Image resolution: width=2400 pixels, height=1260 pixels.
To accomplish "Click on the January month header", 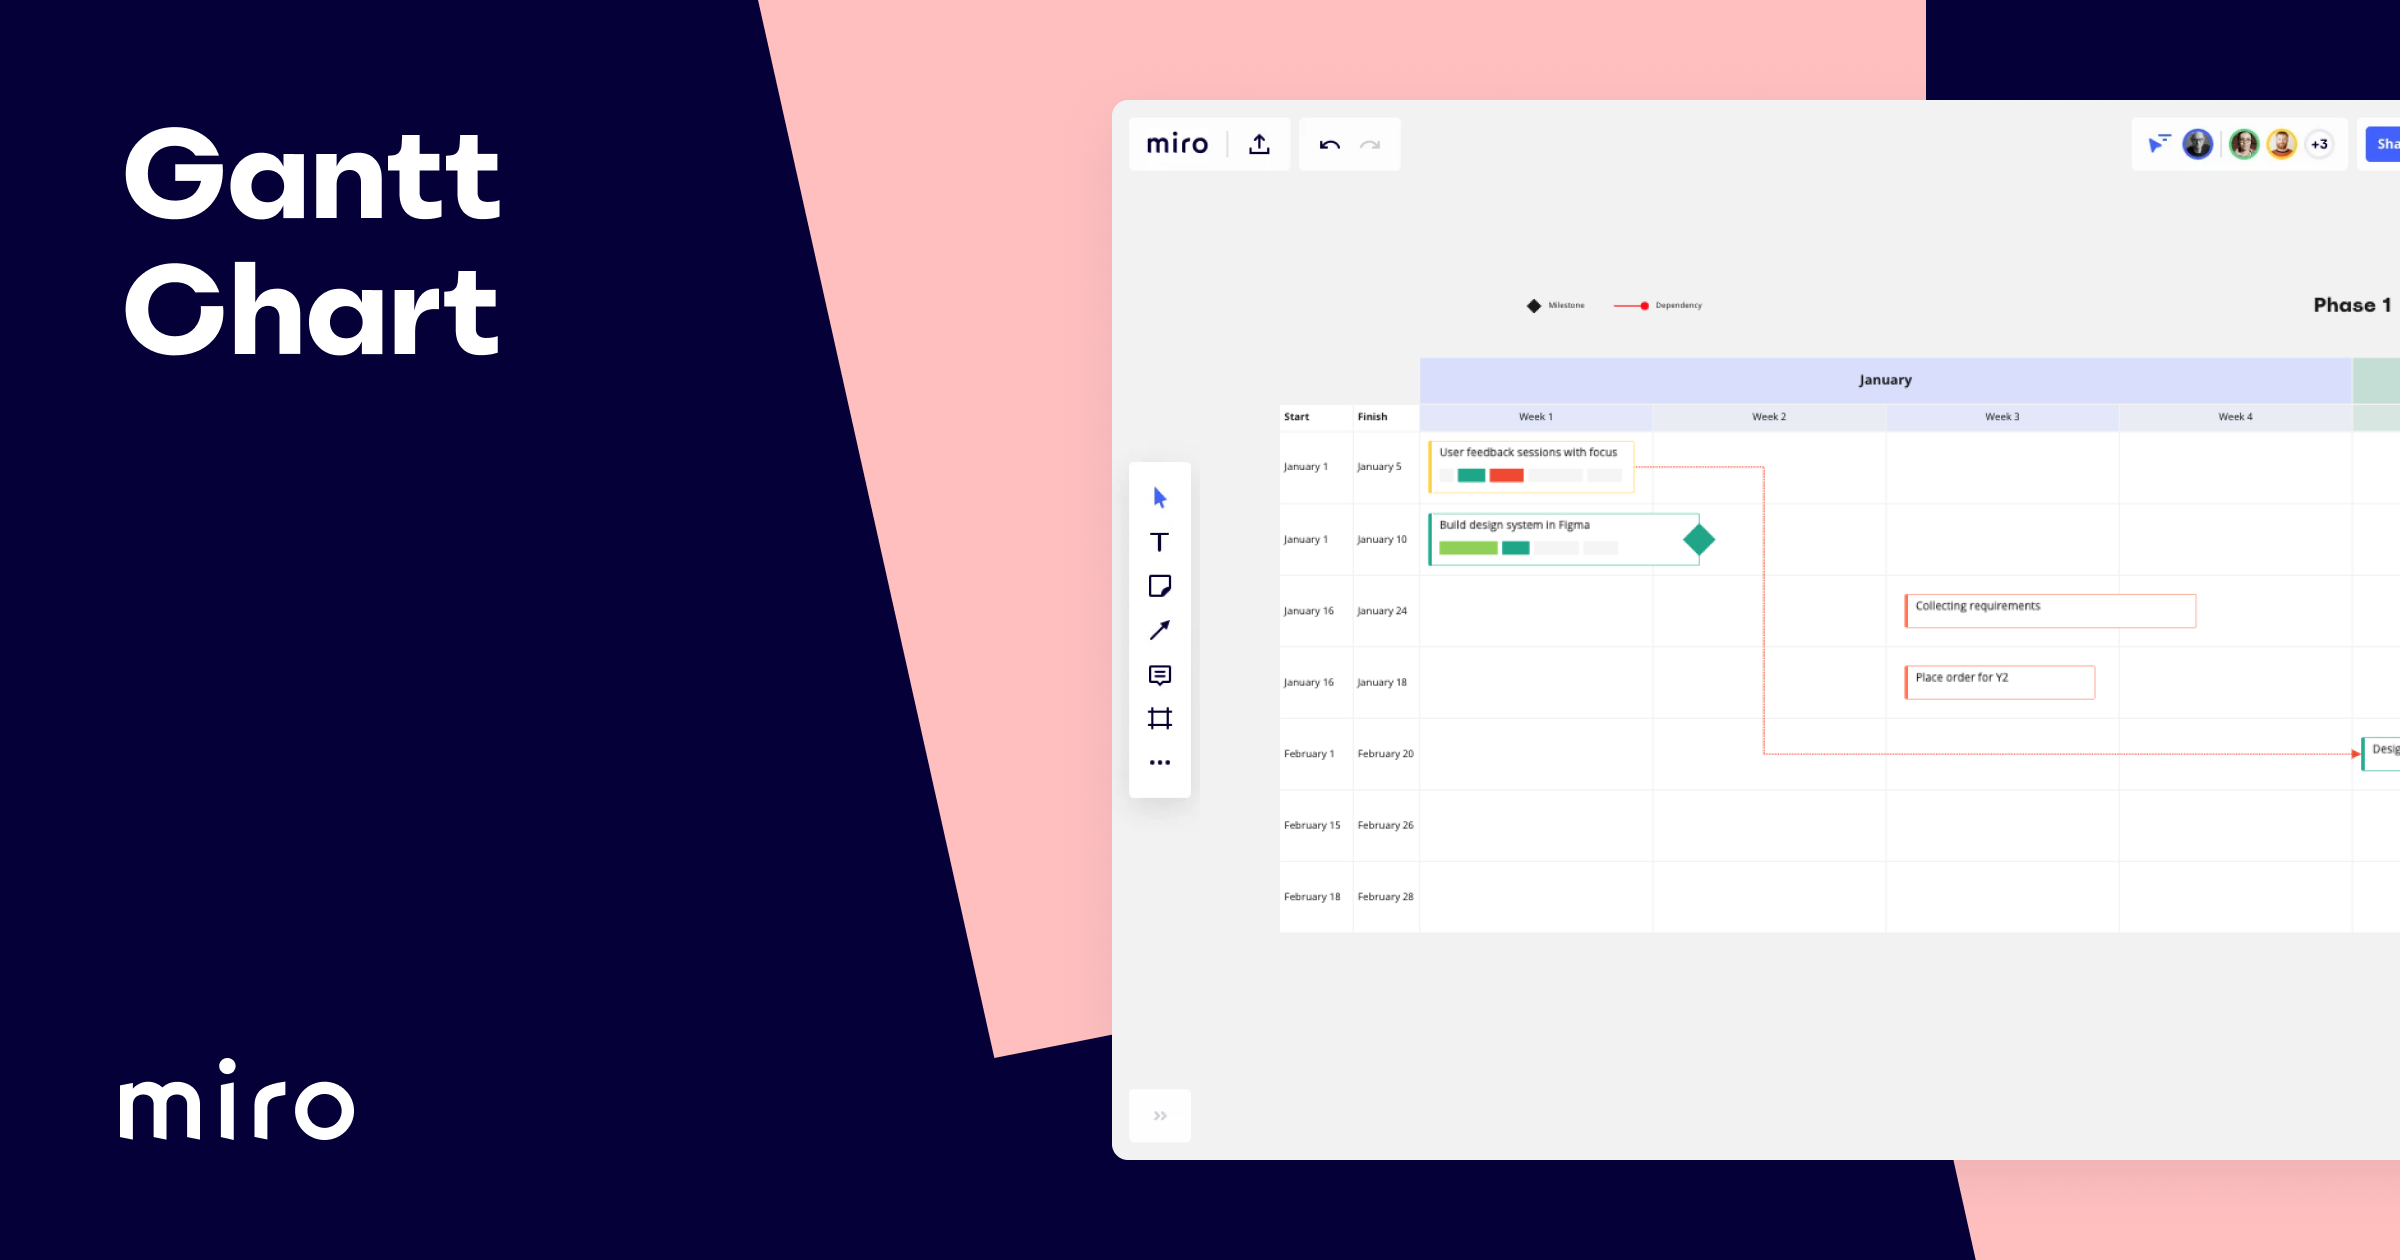I will point(1884,379).
